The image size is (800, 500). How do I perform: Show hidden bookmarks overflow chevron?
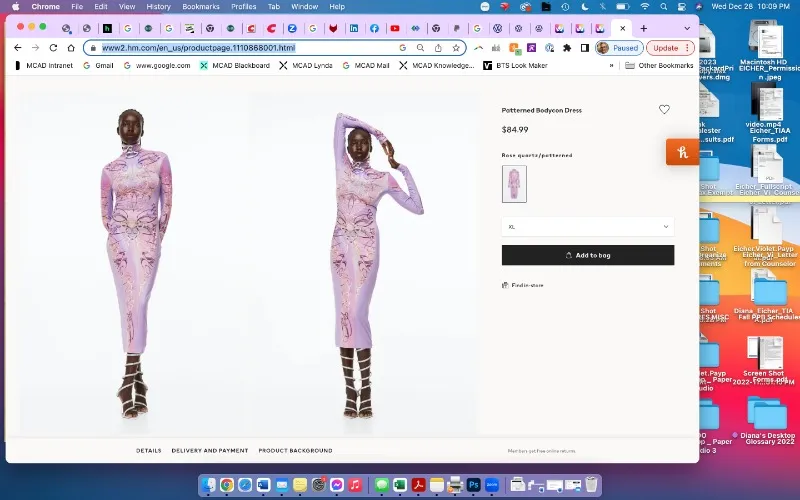click(611, 65)
